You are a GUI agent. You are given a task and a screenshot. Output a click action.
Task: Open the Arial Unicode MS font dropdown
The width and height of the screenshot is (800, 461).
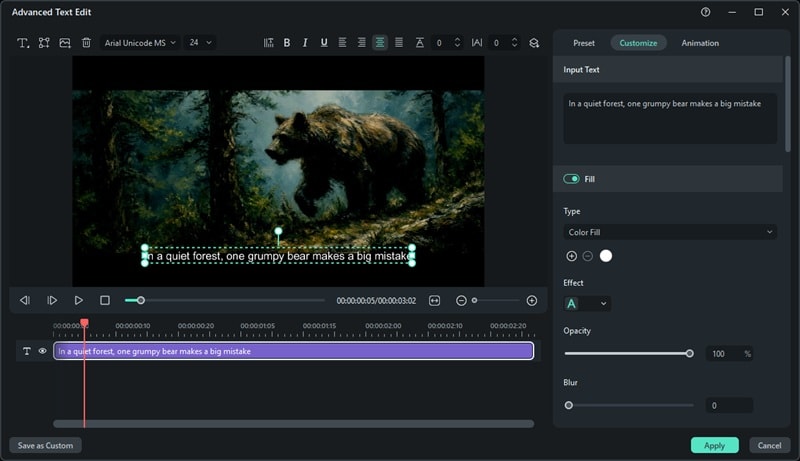(x=140, y=43)
